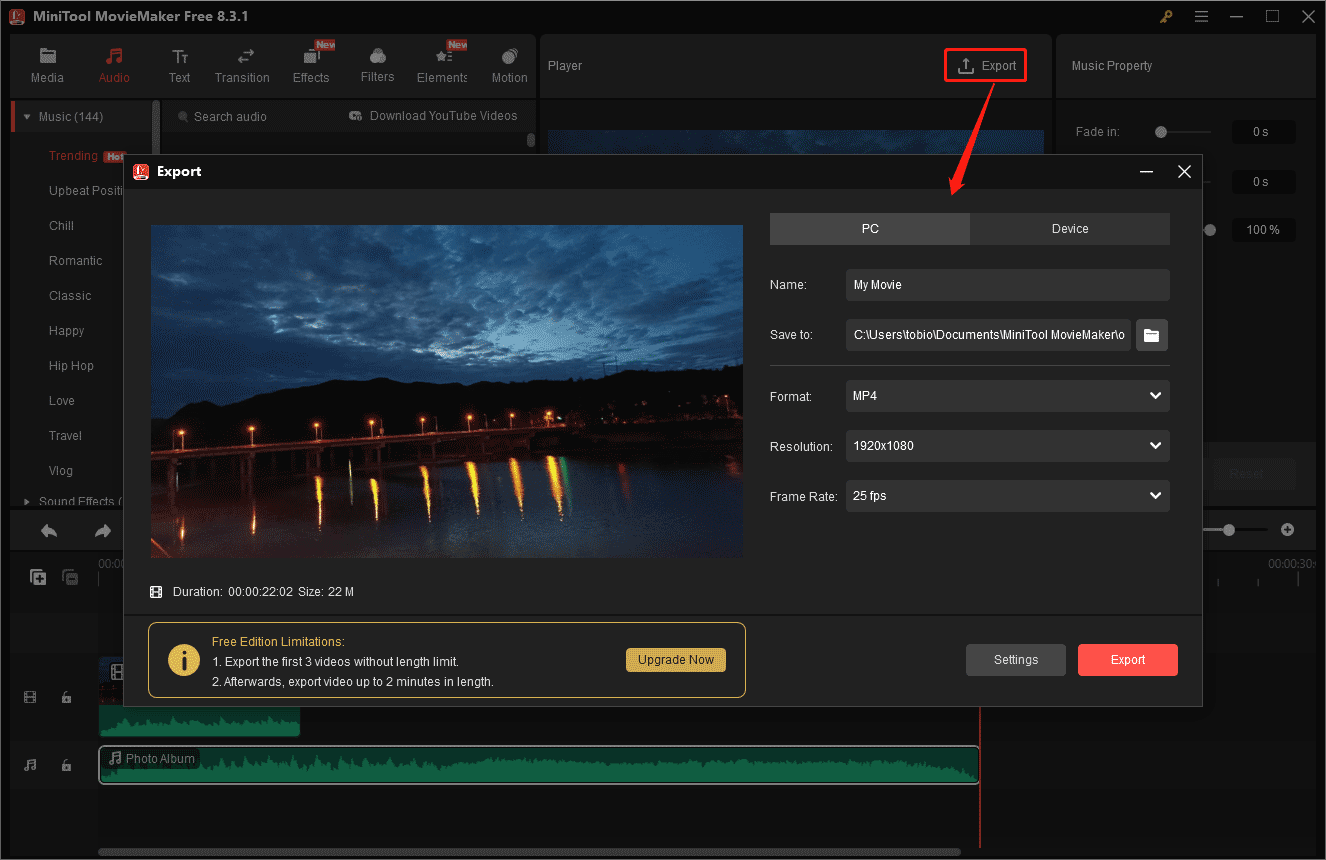Screen dimensions: 1326x860
Task: Expand the Frame Rate dropdown showing 25 fps
Action: click(x=1007, y=496)
